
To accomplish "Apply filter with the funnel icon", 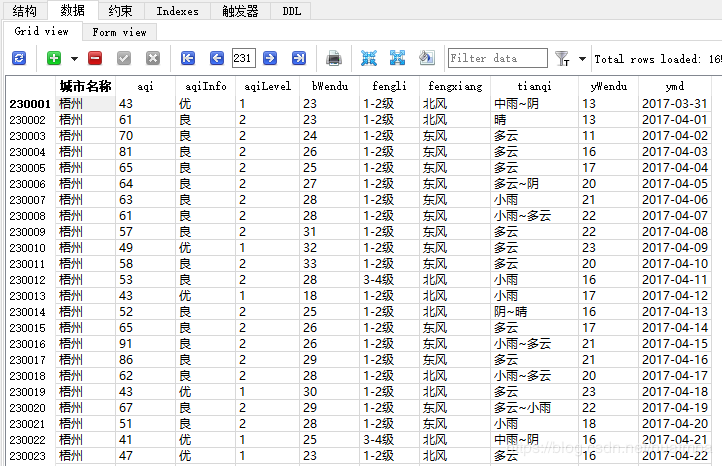I will coord(562,58).
